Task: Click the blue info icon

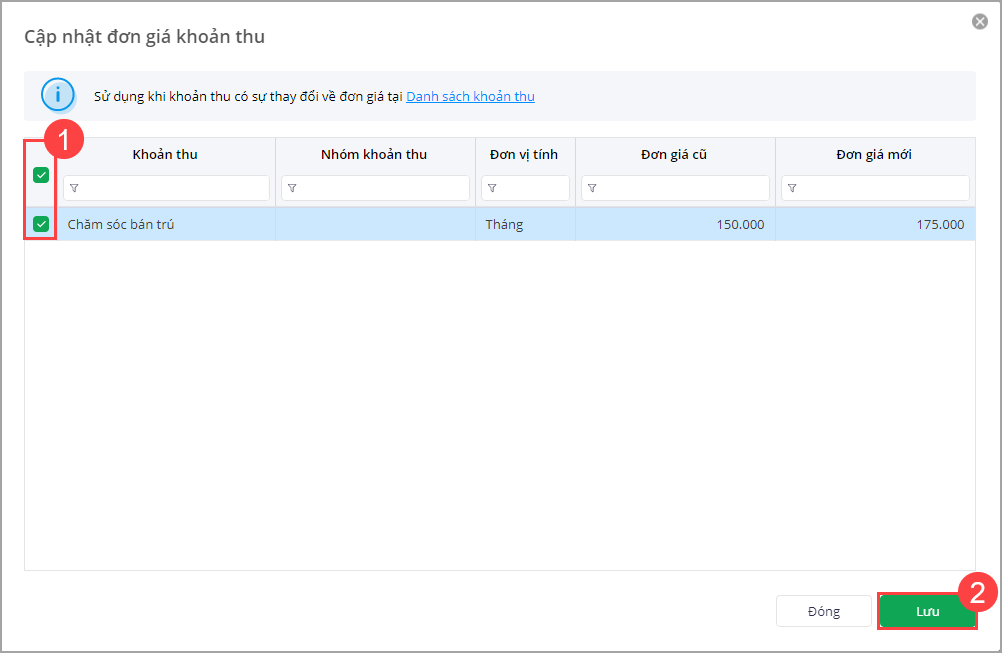Action: point(58,96)
